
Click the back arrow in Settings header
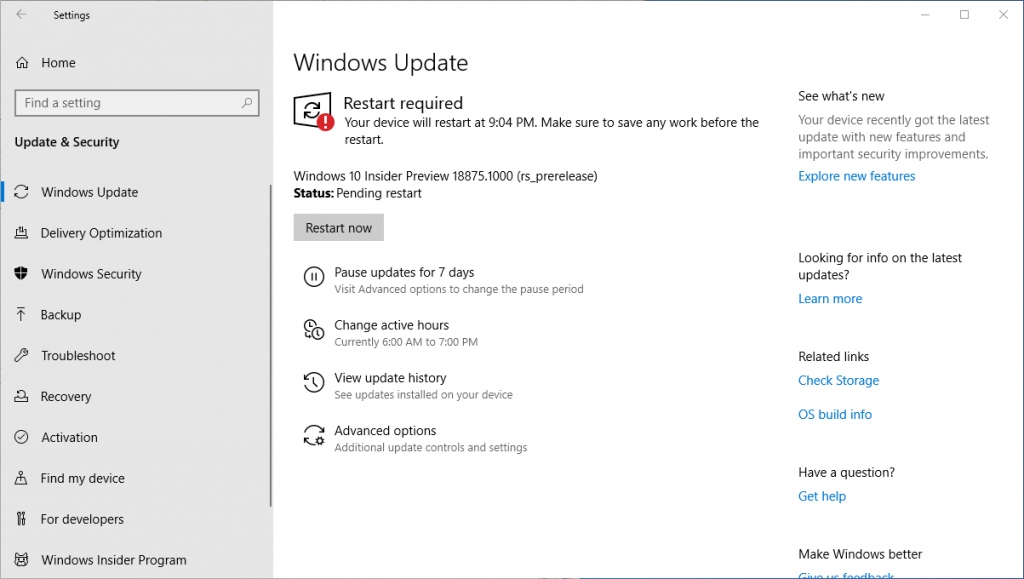21,15
